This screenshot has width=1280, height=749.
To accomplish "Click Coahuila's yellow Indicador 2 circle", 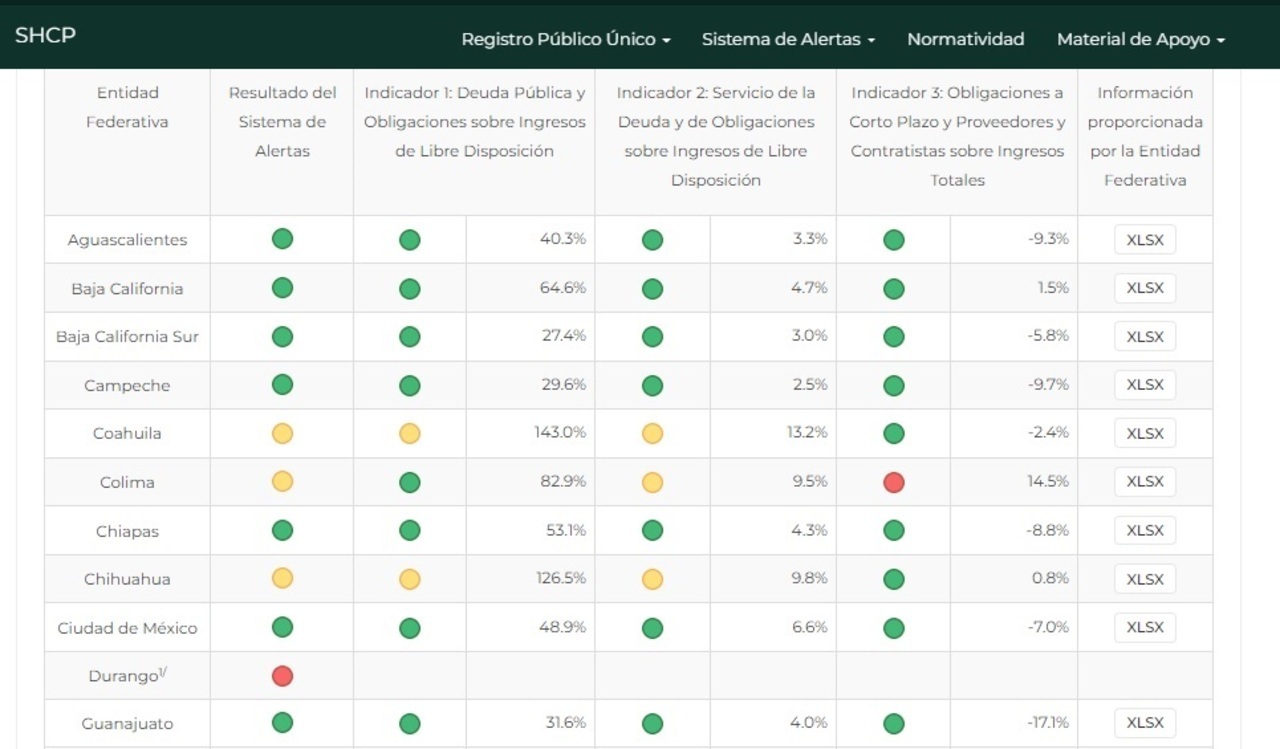I will (652, 433).
